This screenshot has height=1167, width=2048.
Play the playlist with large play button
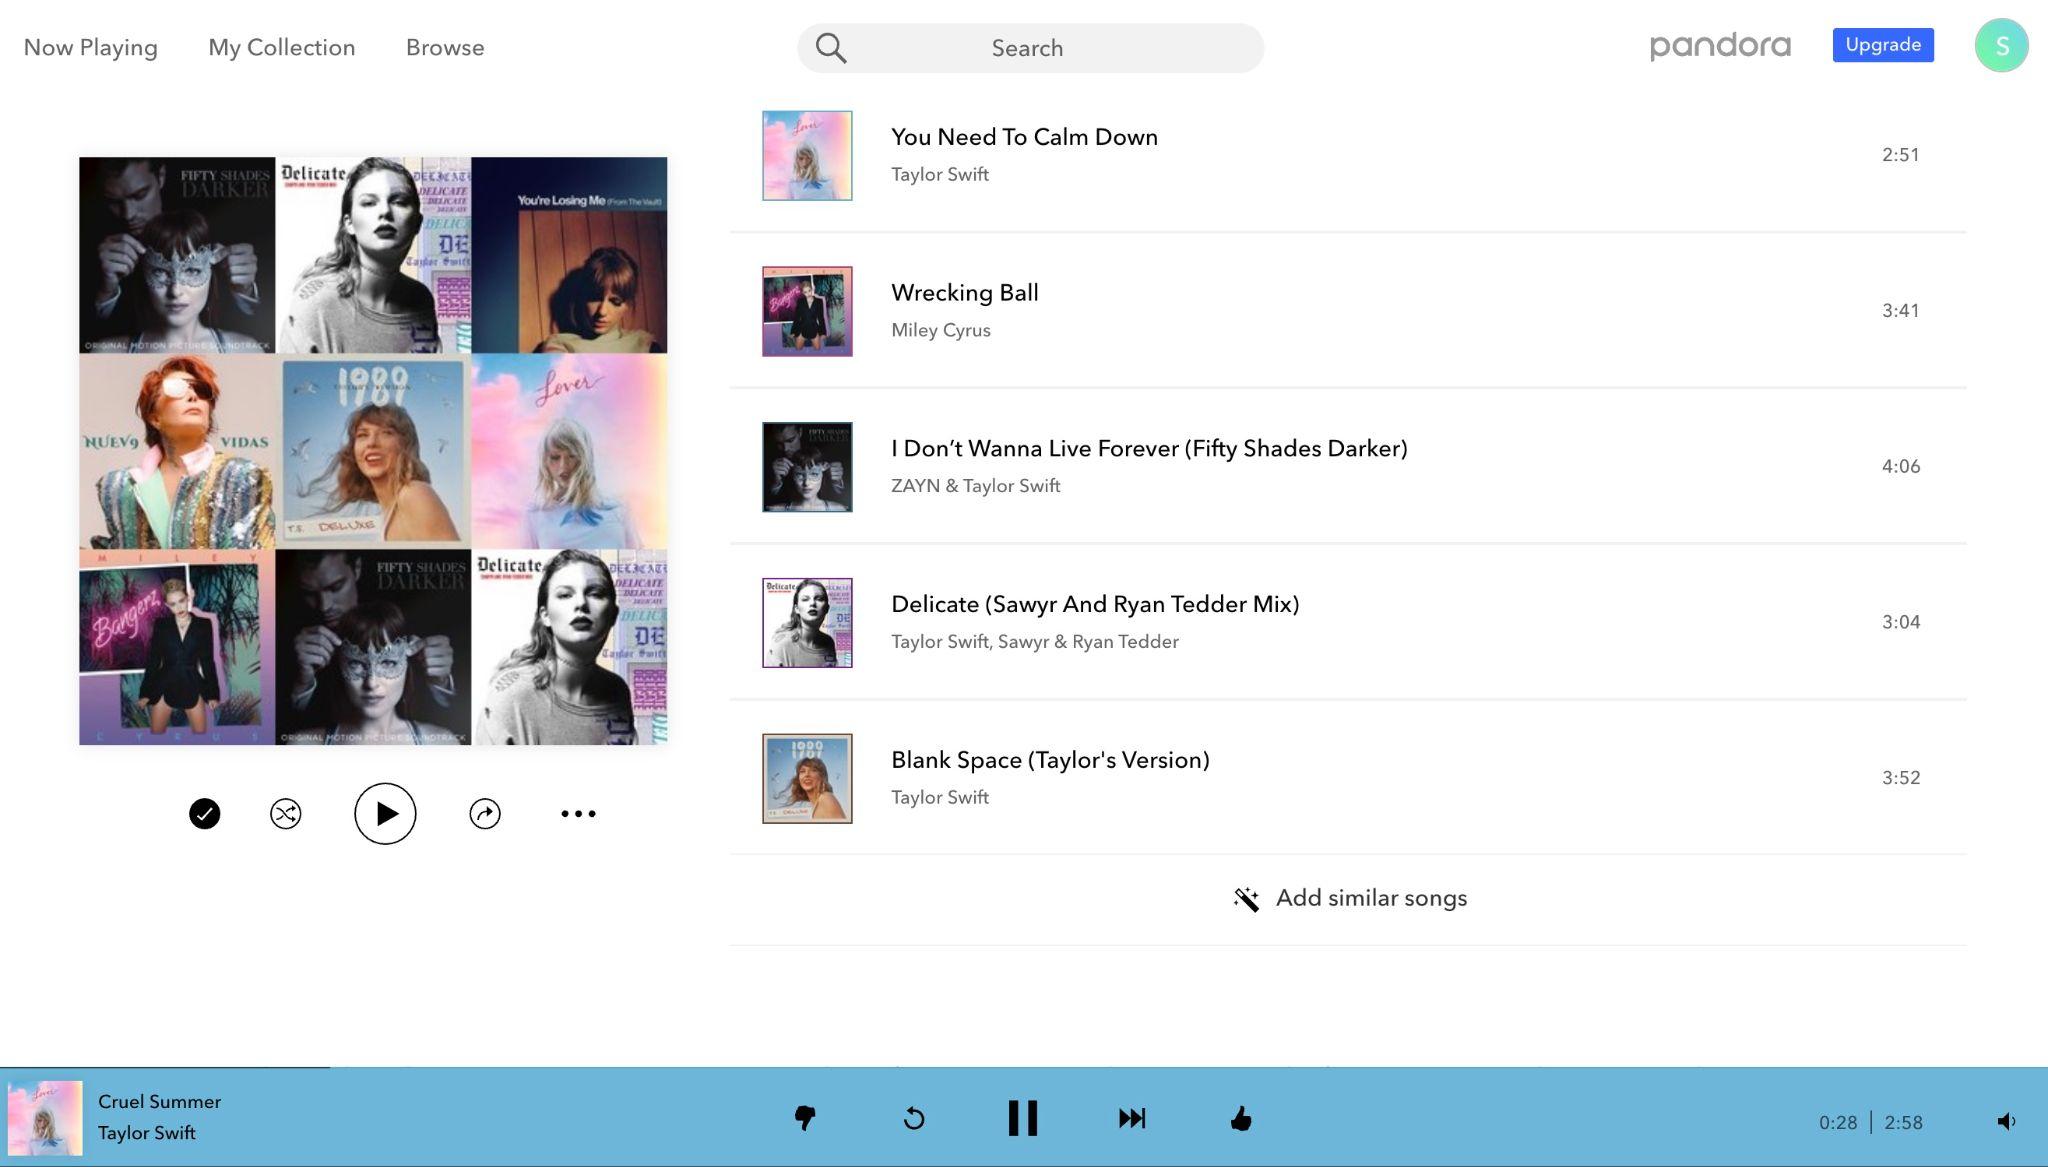[385, 813]
